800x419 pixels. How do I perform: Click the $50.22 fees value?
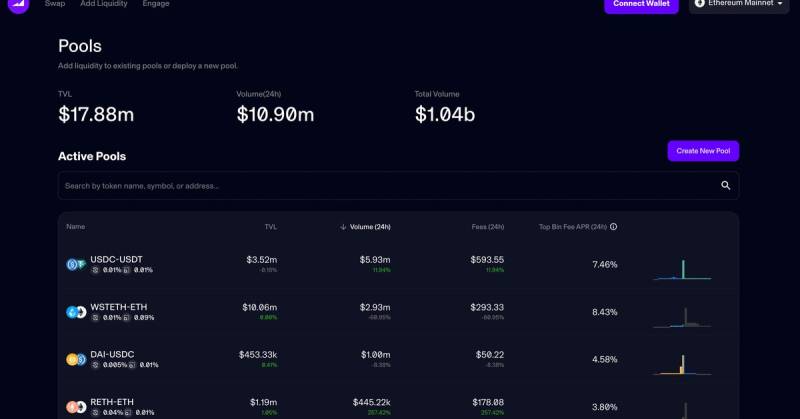(x=490, y=355)
